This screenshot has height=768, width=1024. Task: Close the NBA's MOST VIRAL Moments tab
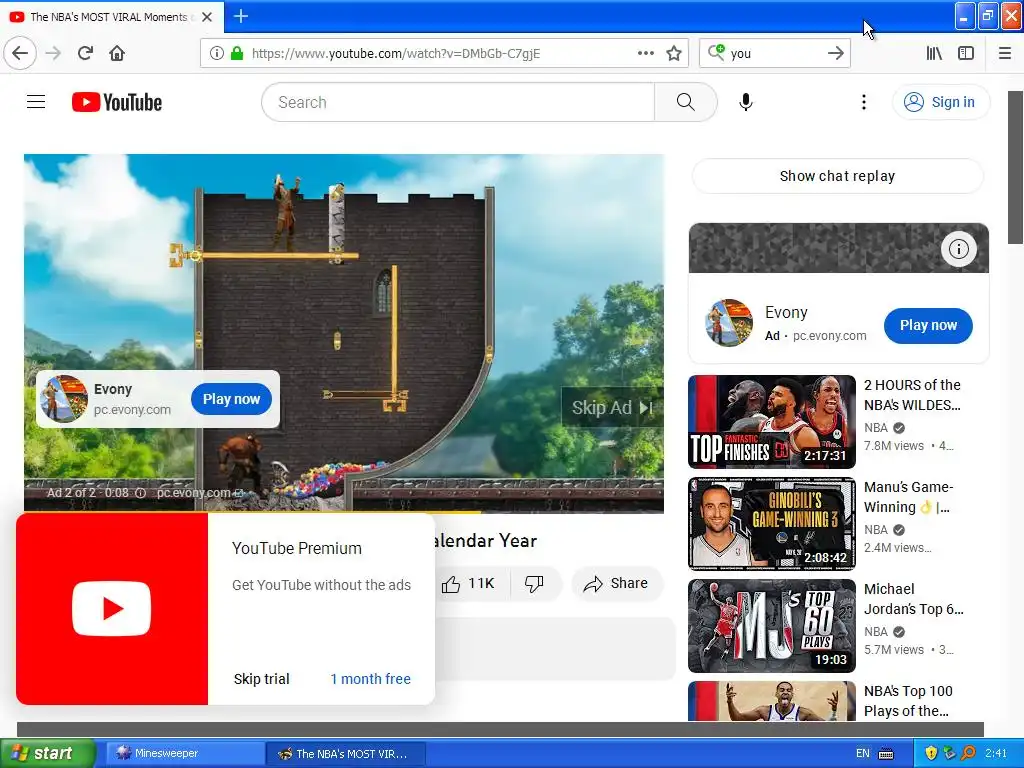207,17
